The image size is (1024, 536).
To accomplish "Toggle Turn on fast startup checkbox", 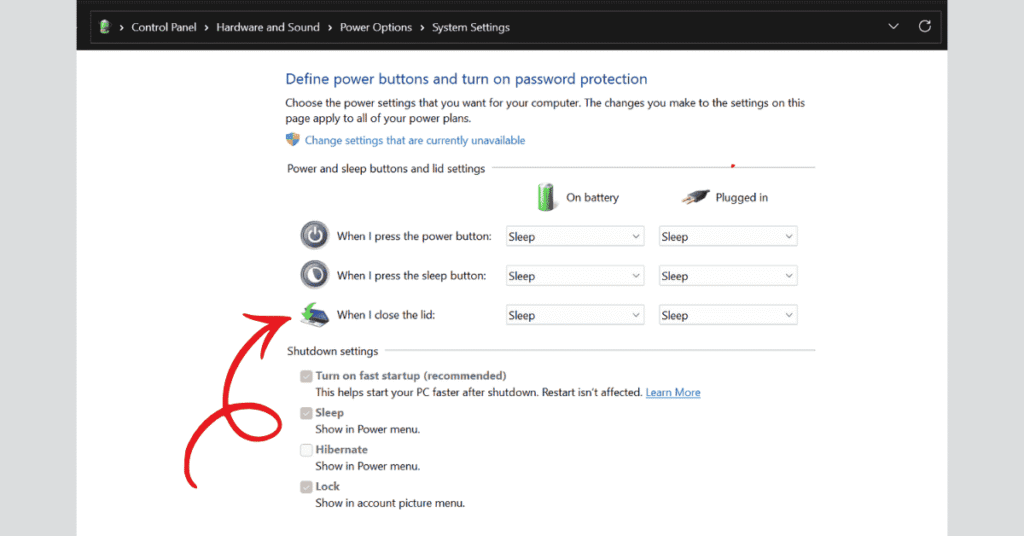I will [306, 376].
